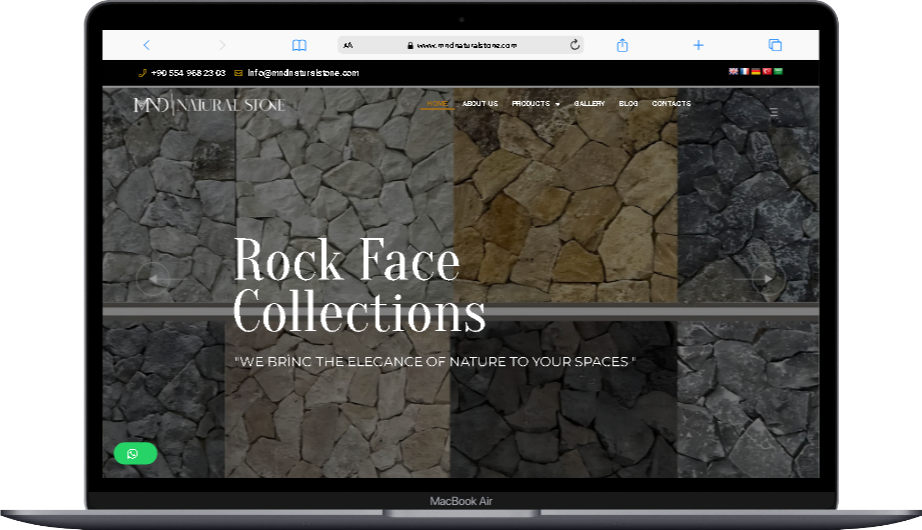922x530 pixels.
Task: Show all tabs overview icon
Action: (x=775, y=45)
